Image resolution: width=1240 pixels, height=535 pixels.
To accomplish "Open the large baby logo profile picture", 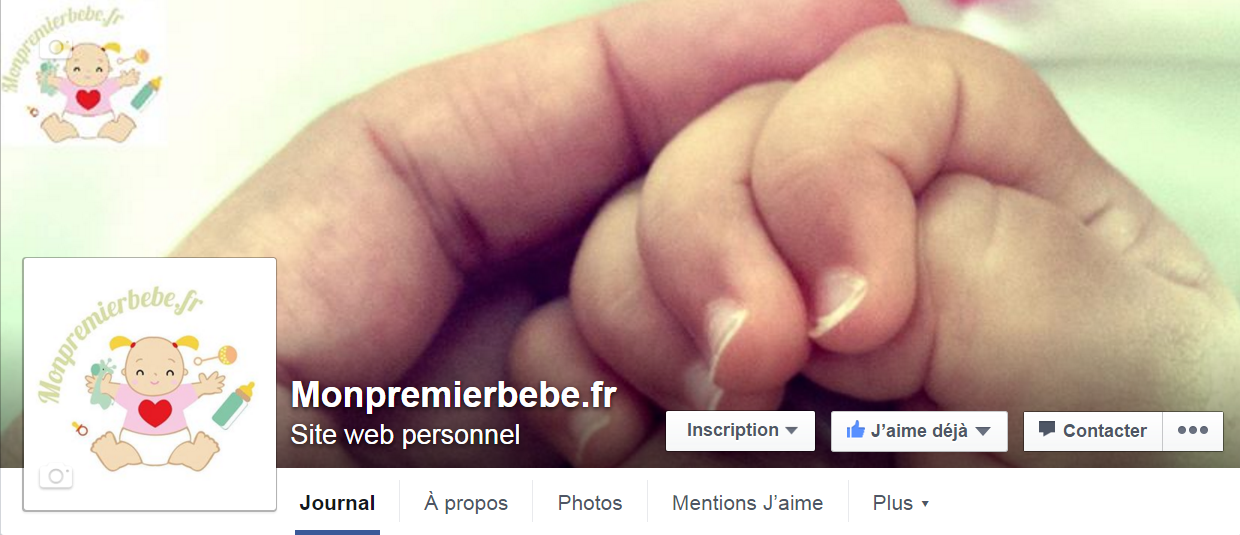I will coord(150,384).
